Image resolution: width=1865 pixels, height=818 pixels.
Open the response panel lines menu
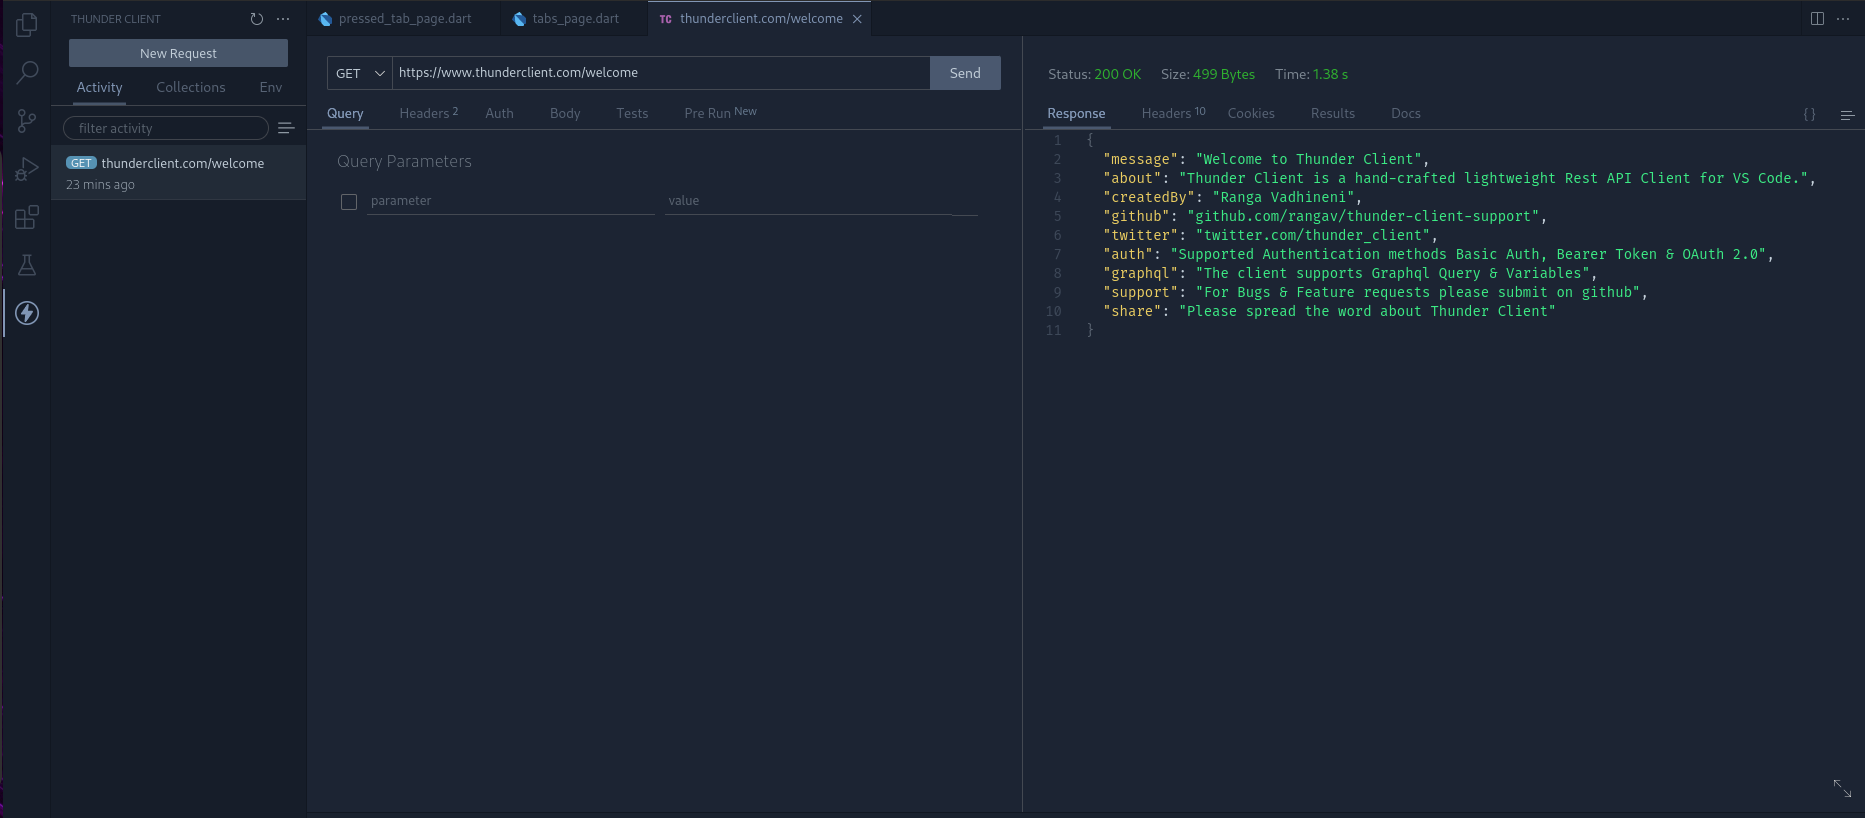click(1847, 115)
